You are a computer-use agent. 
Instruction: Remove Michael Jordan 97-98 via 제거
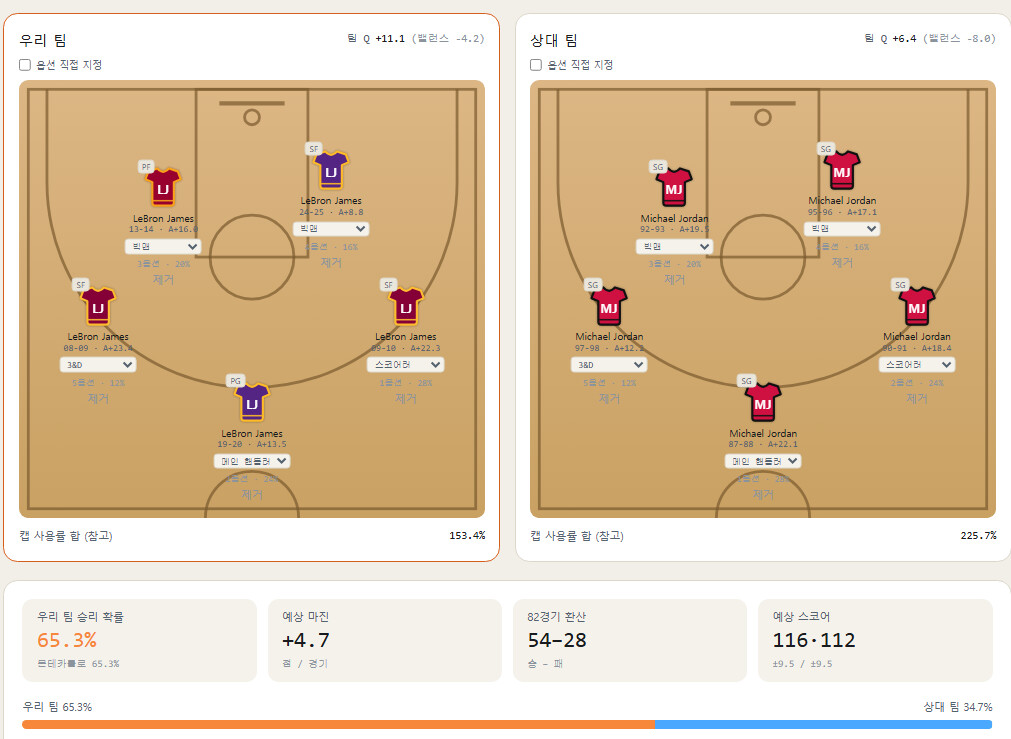coord(609,399)
